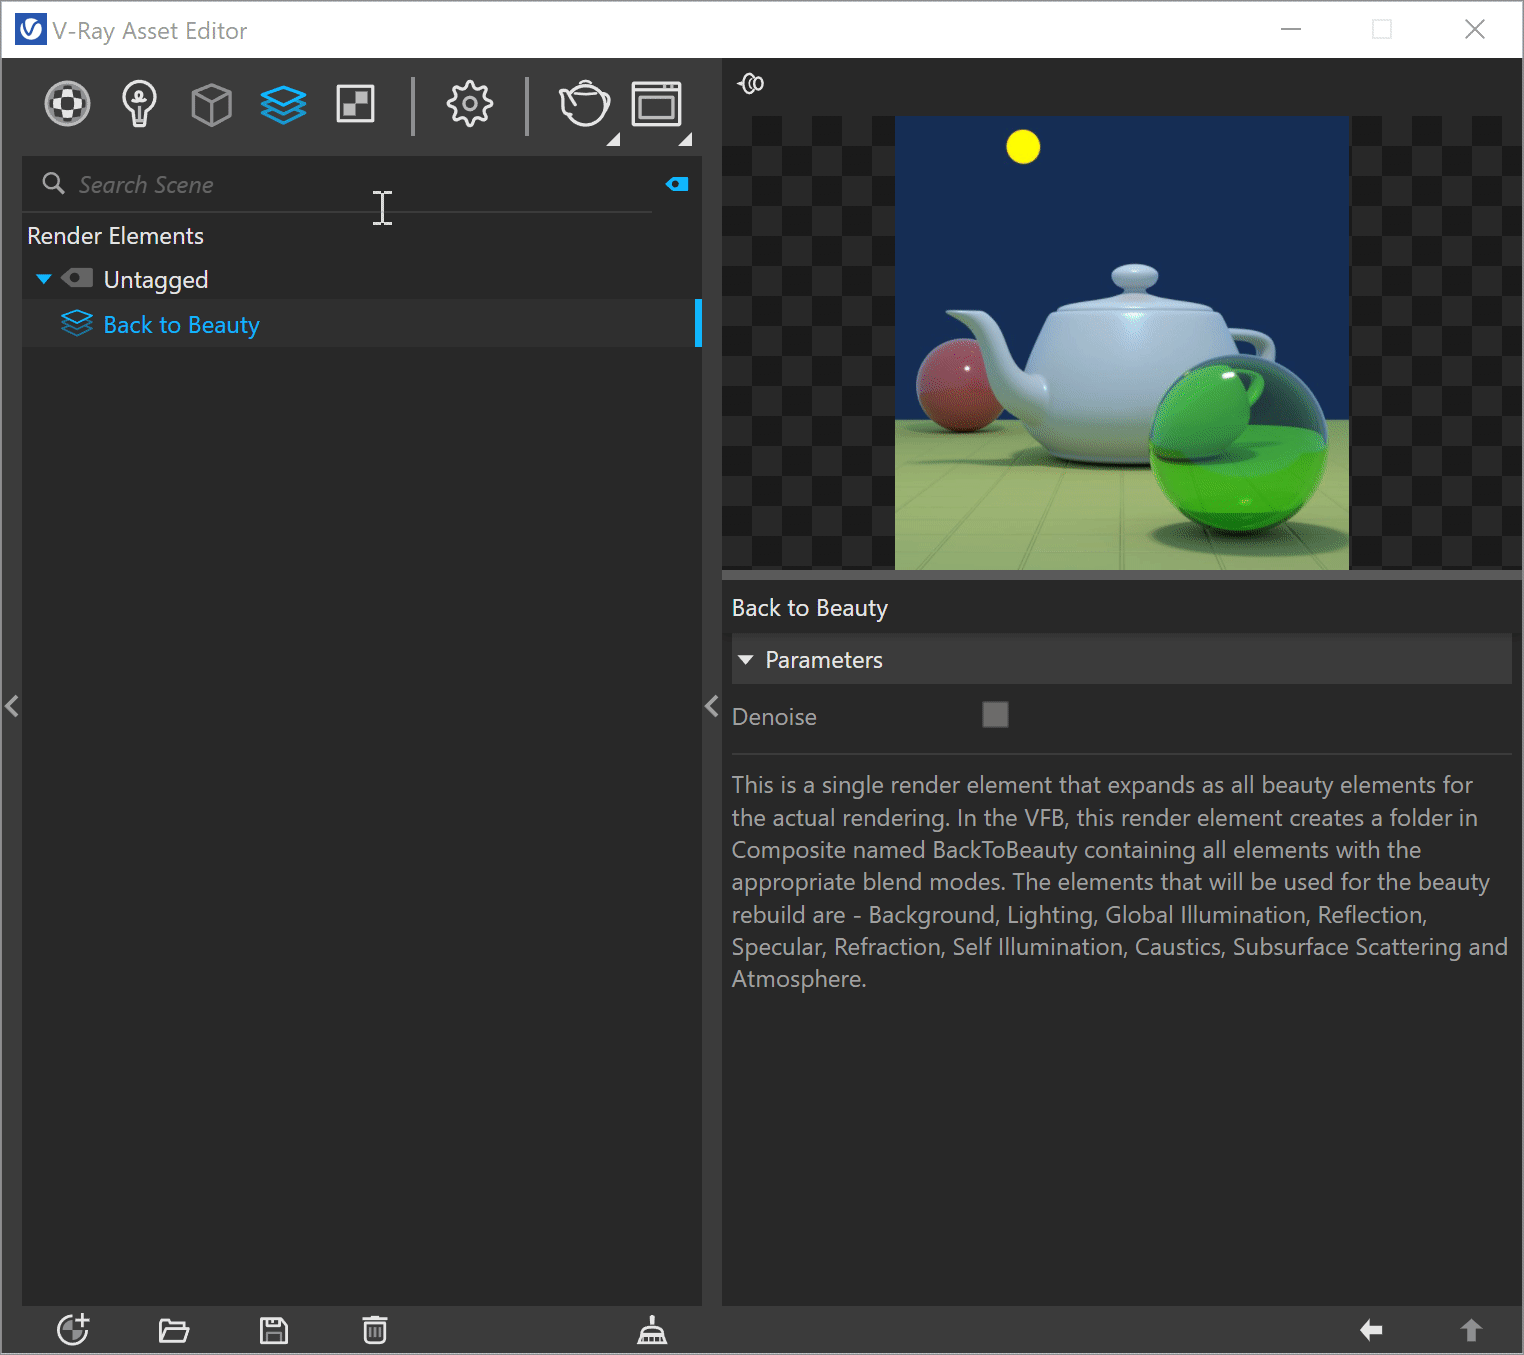Collapse the left side panel
Image resolution: width=1524 pixels, height=1355 pixels.
(12, 706)
